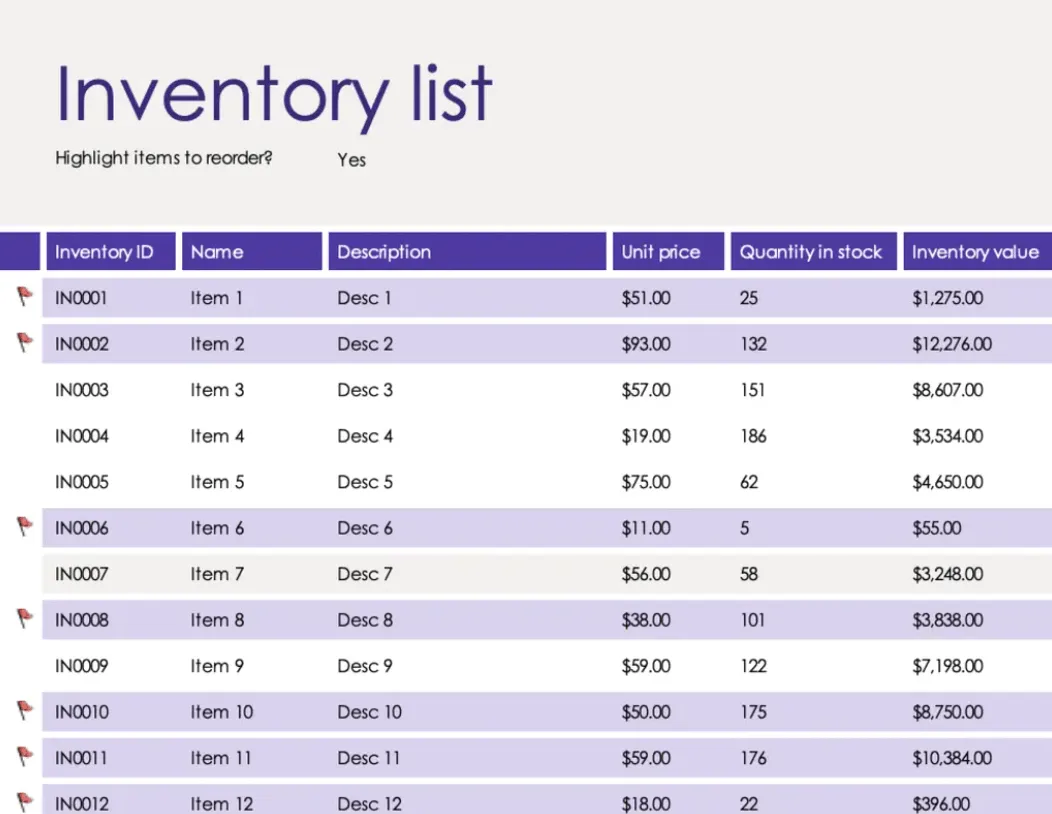This screenshot has height=814, width=1052.
Task: Click the 'Desc 10' description cell
Action: coord(370,712)
